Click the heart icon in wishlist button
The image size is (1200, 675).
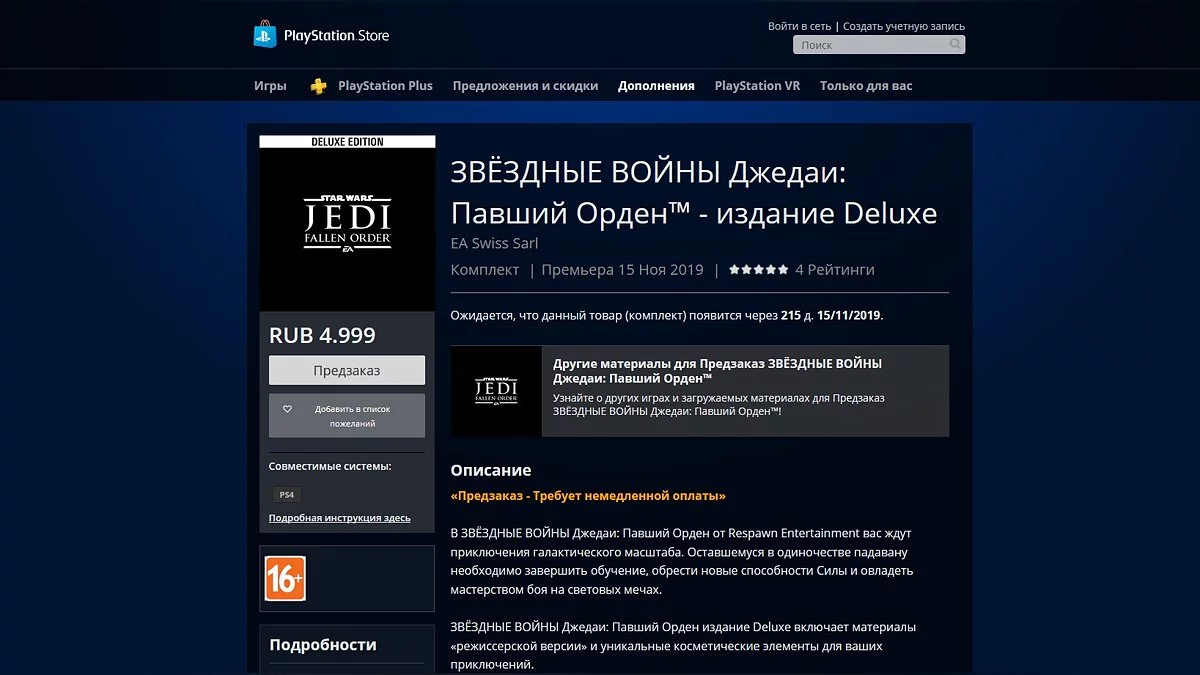coord(287,409)
